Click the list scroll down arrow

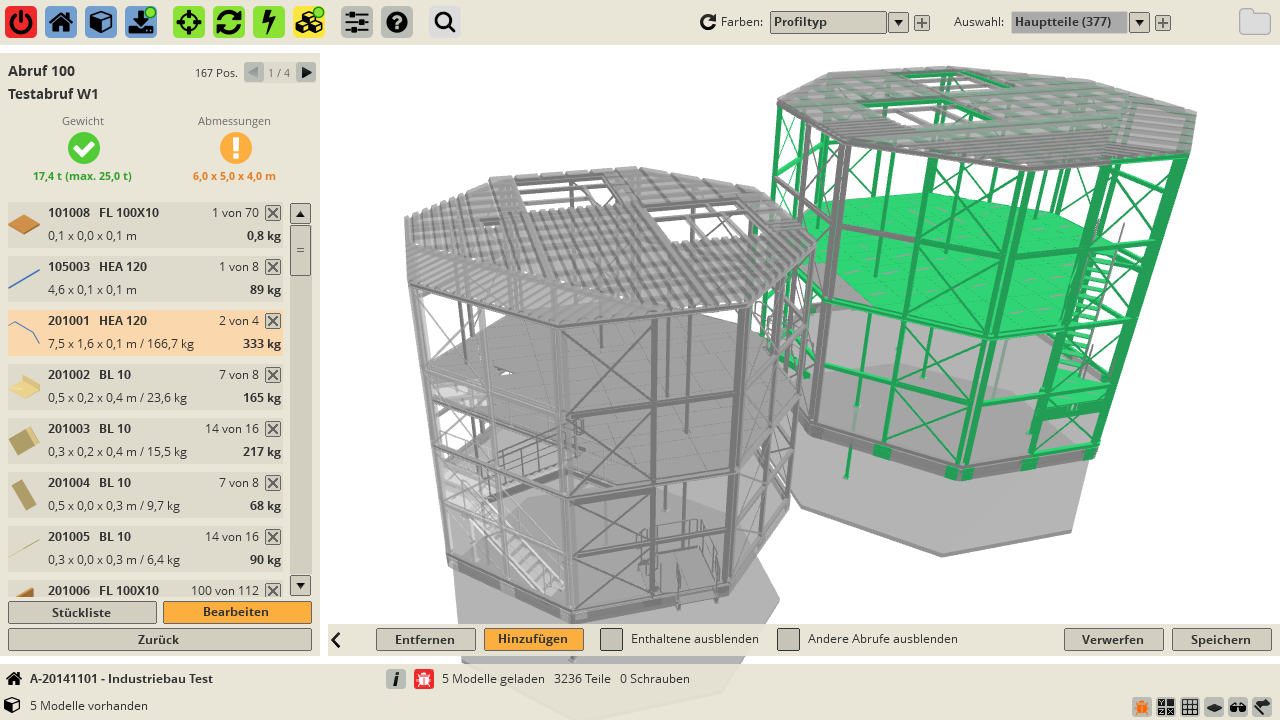(x=300, y=586)
